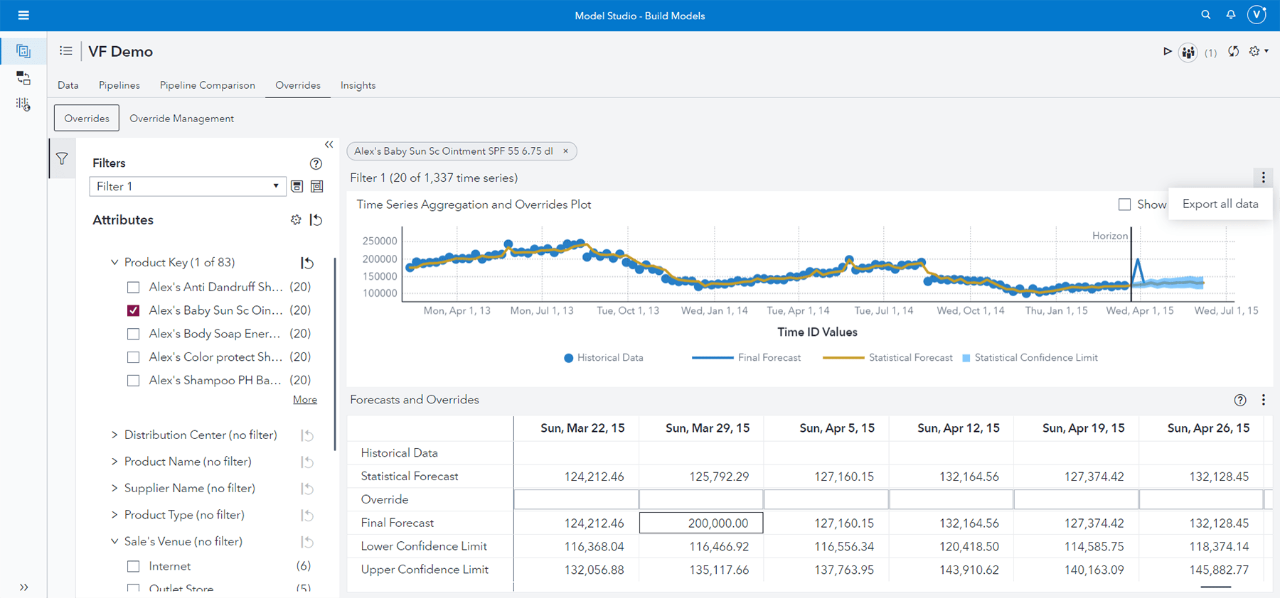The width and height of the screenshot is (1280, 598).
Task: Switch to the Pipeline Comparison tab
Action: click(207, 85)
